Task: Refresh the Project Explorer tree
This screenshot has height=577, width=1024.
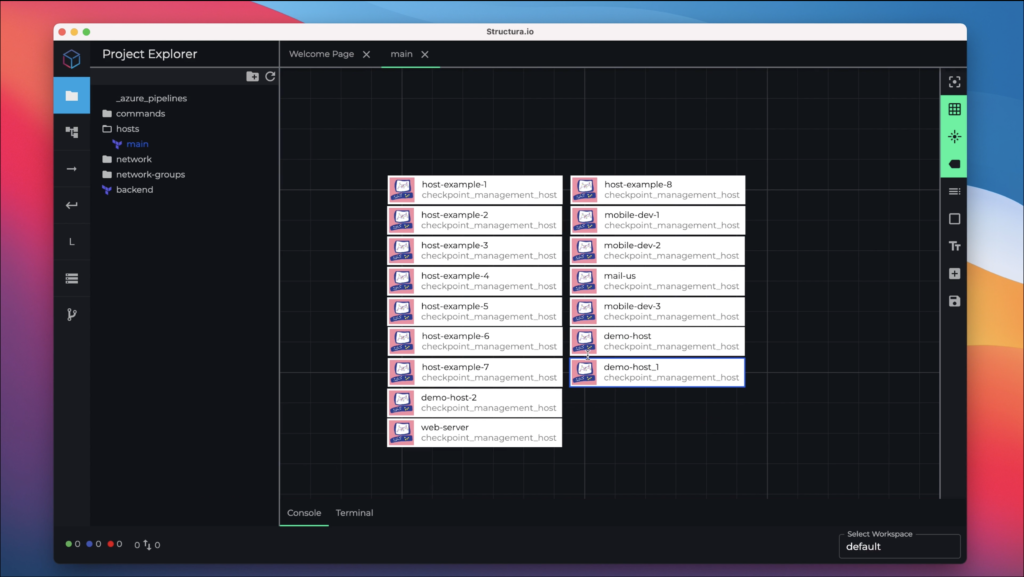Action: [270, 76]
